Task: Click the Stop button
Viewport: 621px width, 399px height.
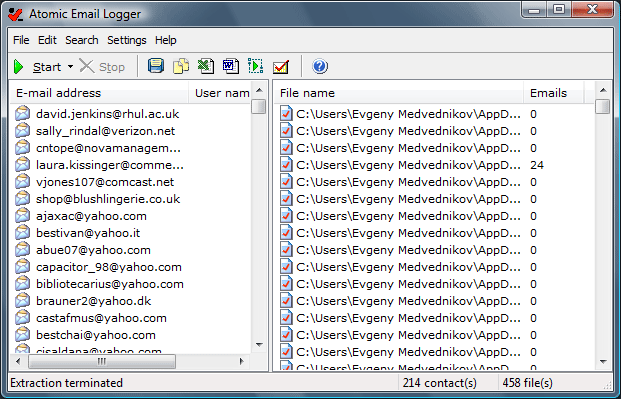Action: 103,67
